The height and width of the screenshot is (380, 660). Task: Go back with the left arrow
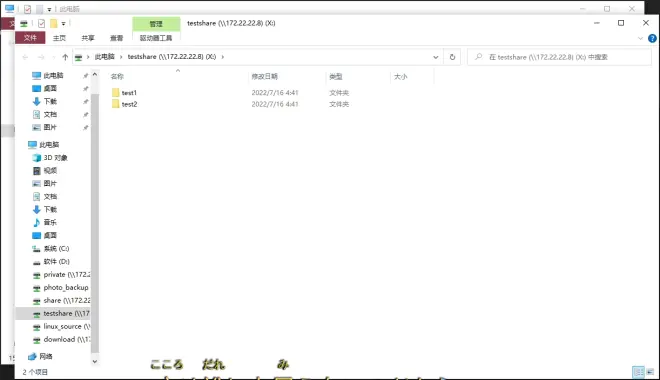25,57
